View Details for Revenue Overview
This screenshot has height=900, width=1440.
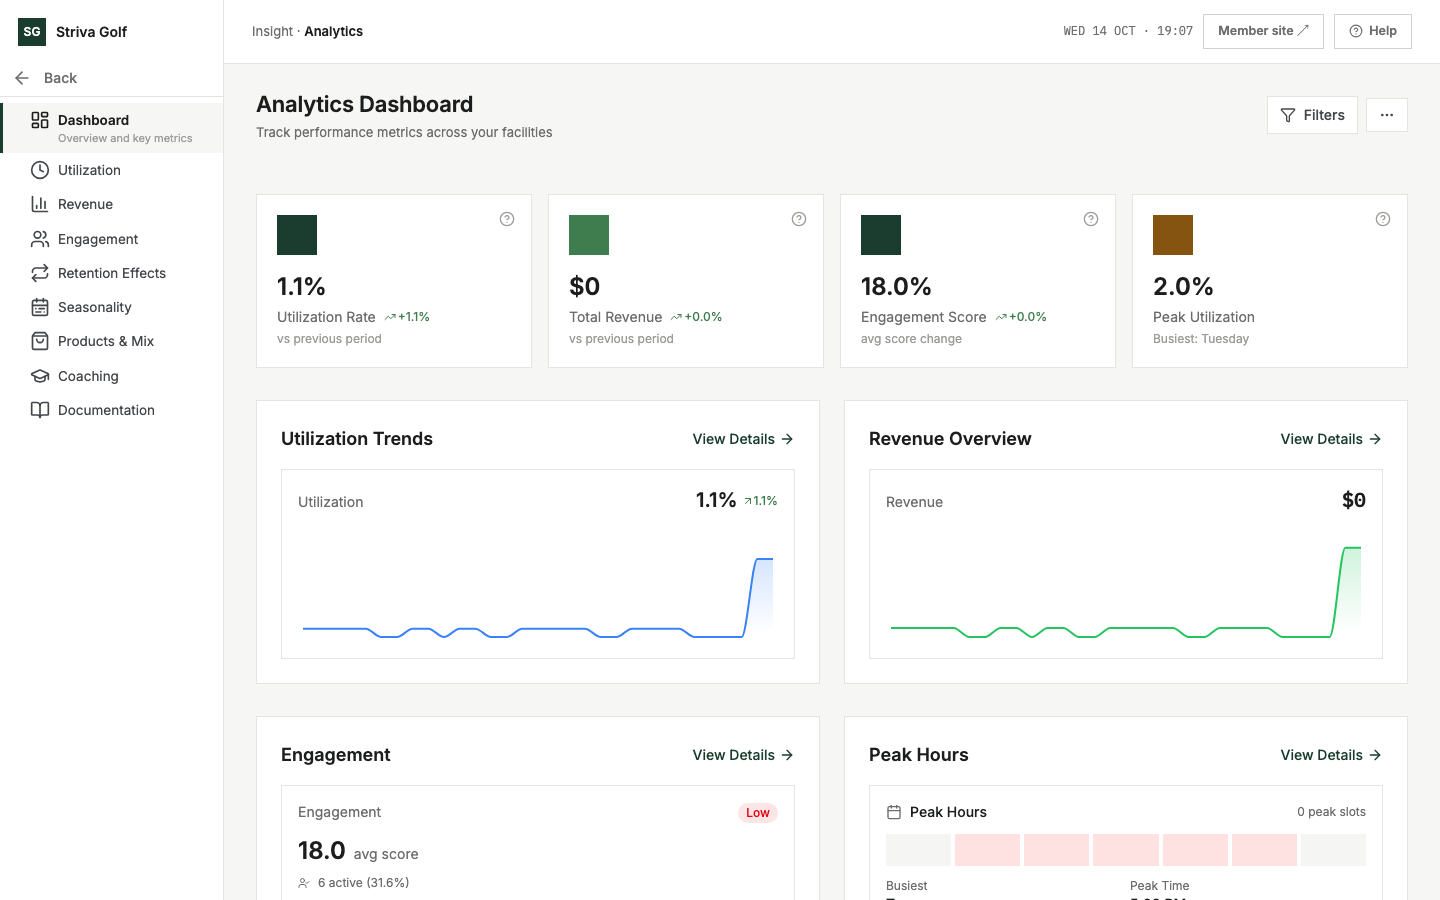click(1331, 439)
